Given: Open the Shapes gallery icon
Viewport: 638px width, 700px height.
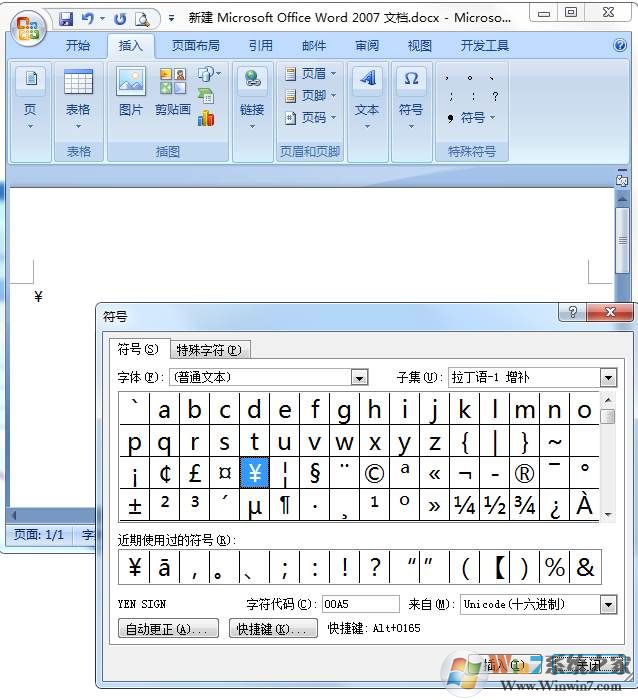Looking at the screenshot, I should point(208,74).
